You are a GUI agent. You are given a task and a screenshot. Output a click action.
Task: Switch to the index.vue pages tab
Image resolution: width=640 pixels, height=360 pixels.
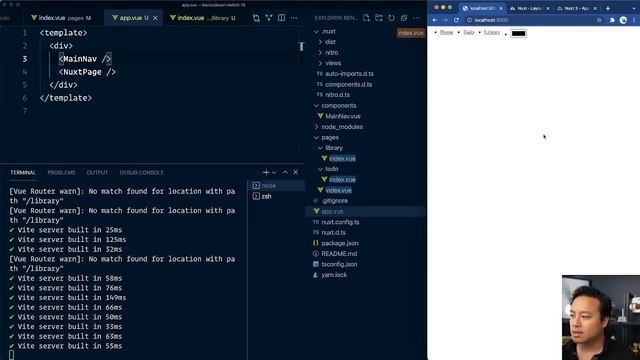[x=61, y=18]
